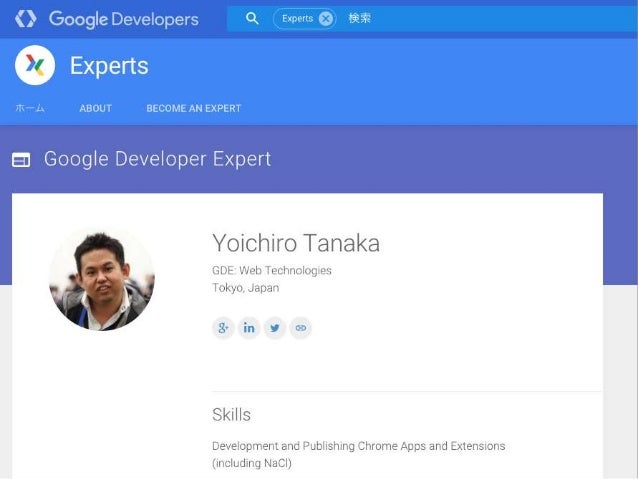Click the Skills section heading
Screen dimensions: 638x479
232,415
